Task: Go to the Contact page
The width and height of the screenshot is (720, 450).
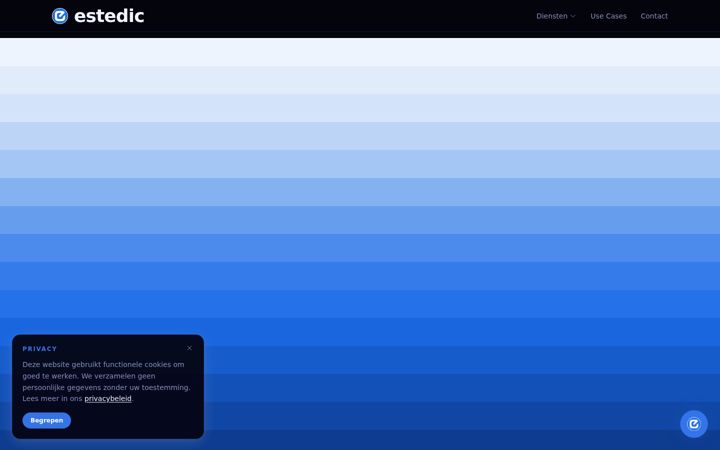Action: pyautogui.click(x=654, y=16)
